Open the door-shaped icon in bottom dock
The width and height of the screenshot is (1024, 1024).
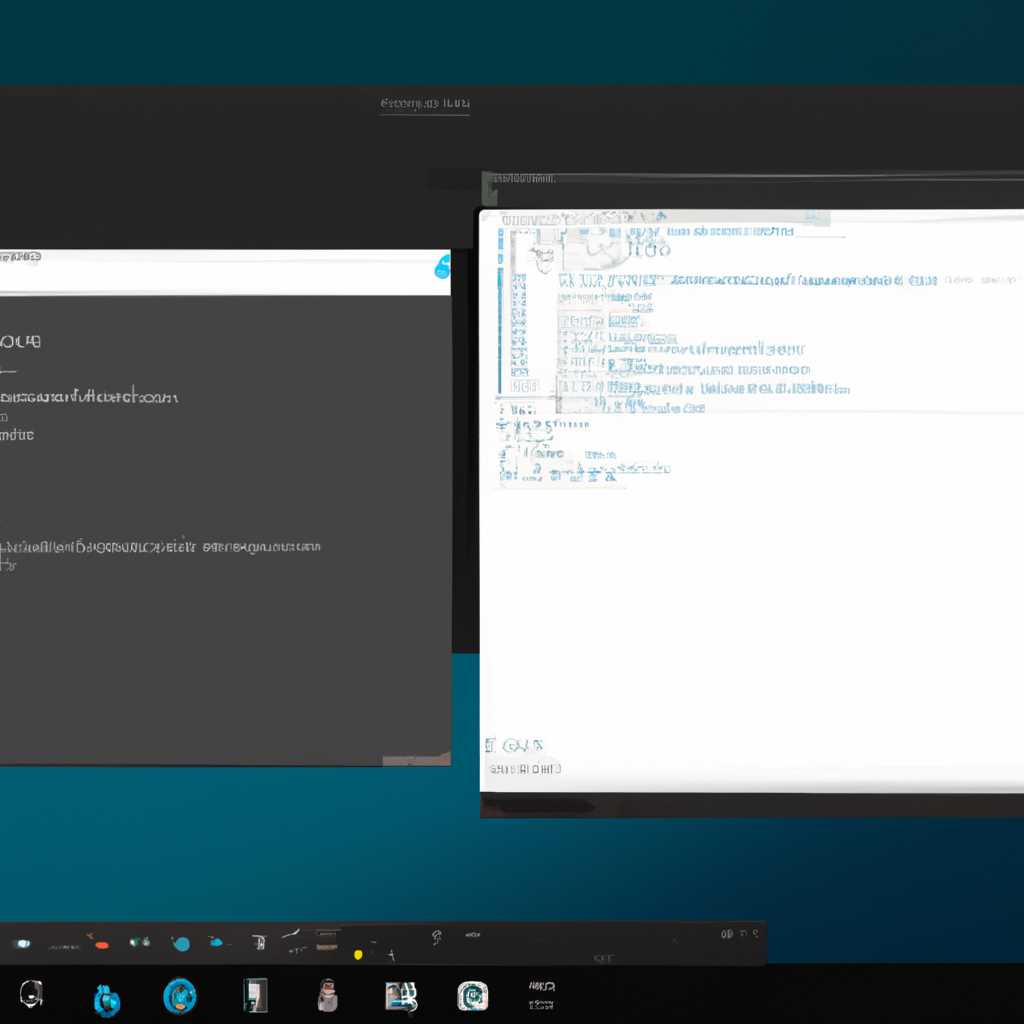pyautogui.click(x=255, y=995)
